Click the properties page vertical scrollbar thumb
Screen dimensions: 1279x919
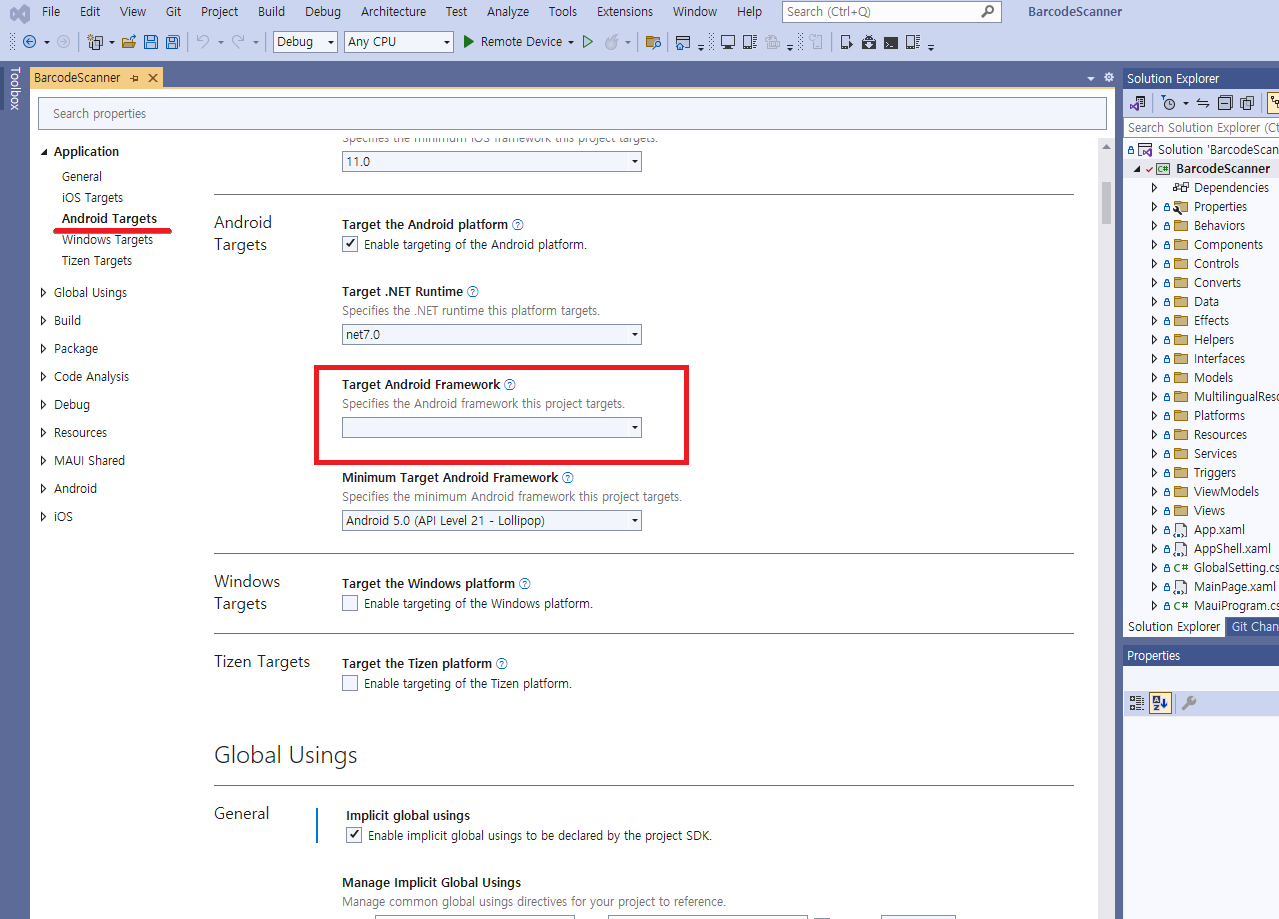(1106, 202)
